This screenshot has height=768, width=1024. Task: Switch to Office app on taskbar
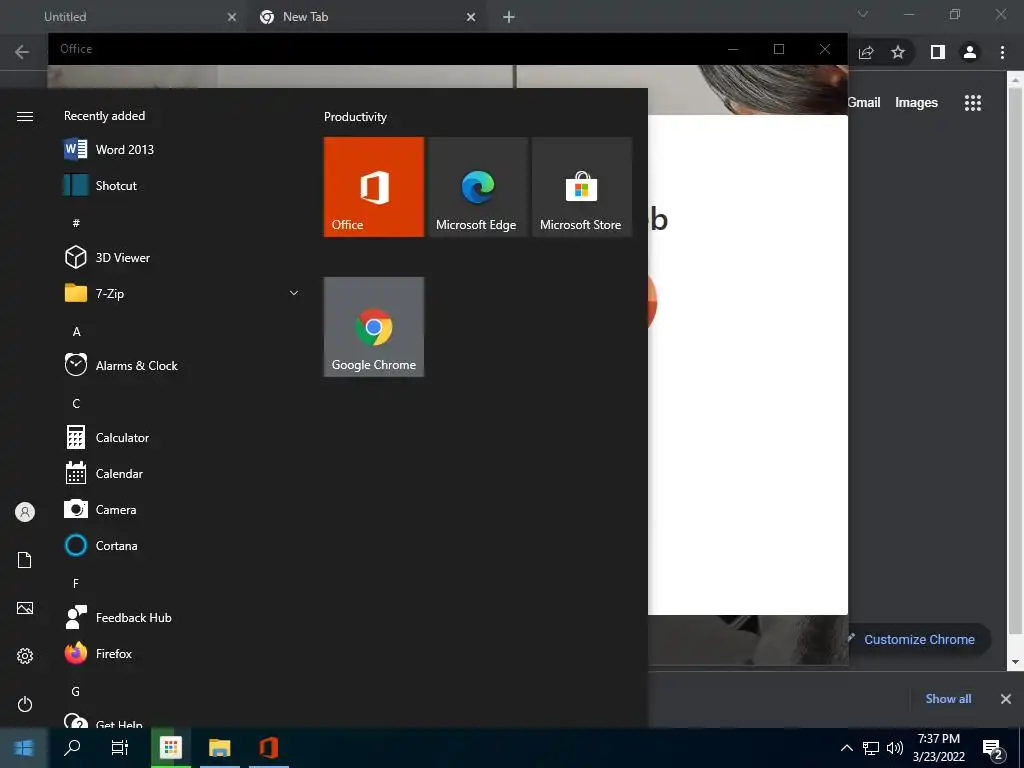[x=269, y=748]
